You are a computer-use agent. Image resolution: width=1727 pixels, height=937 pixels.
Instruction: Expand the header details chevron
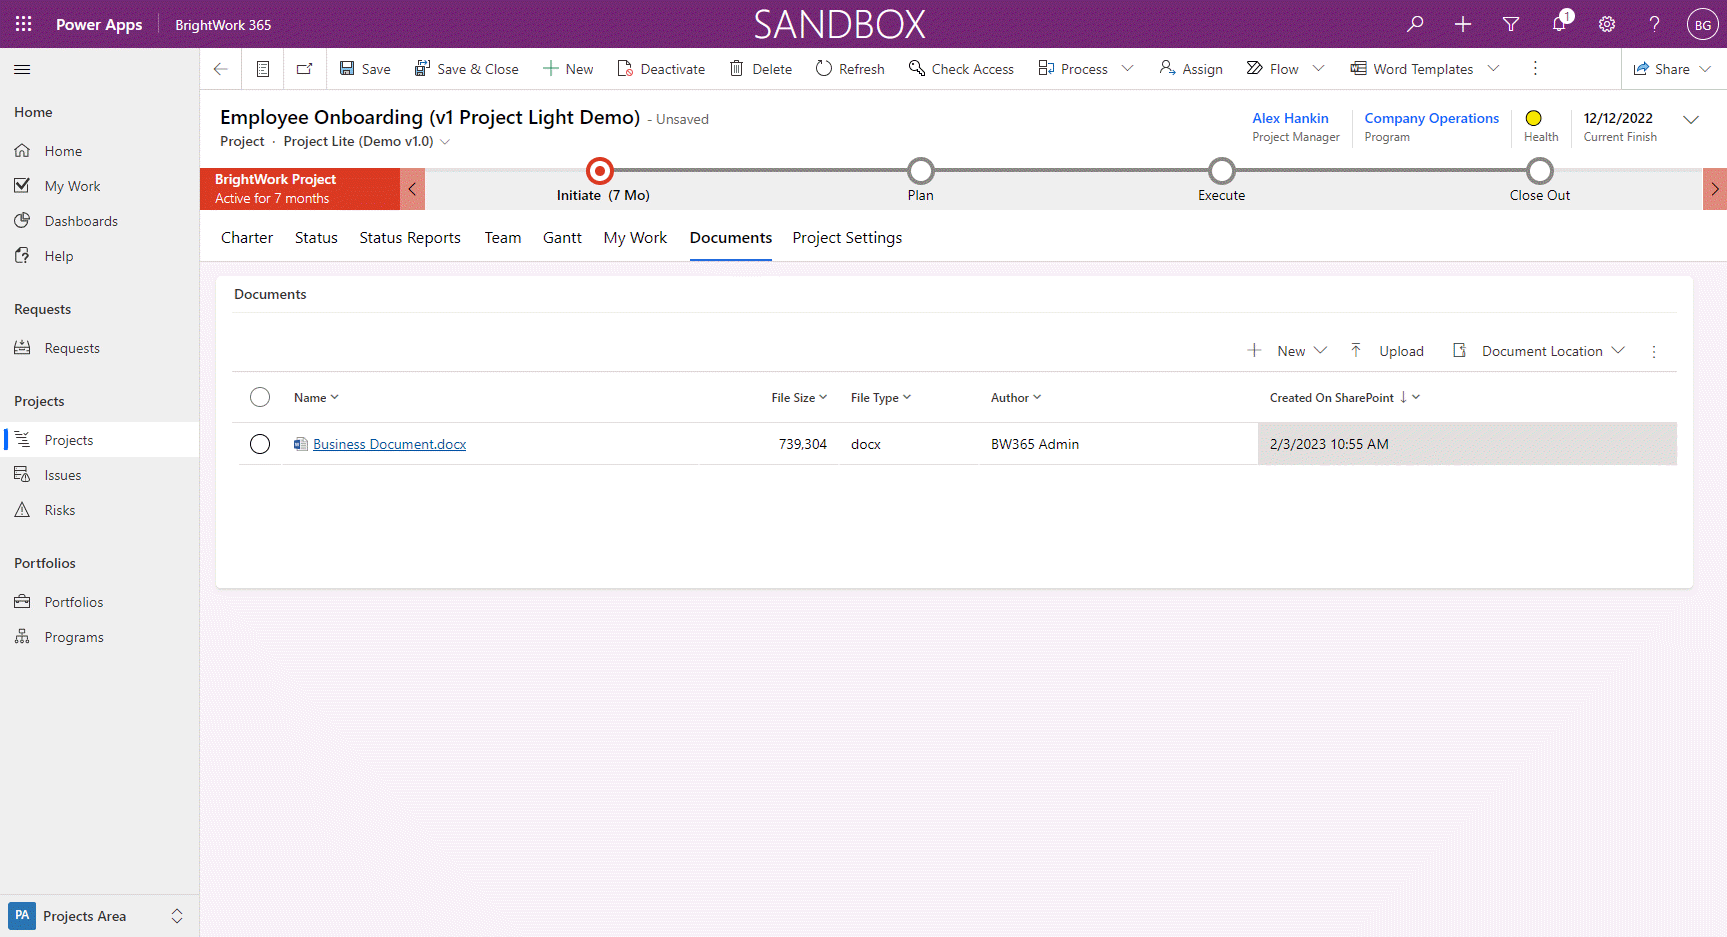tap(1691, 120)
